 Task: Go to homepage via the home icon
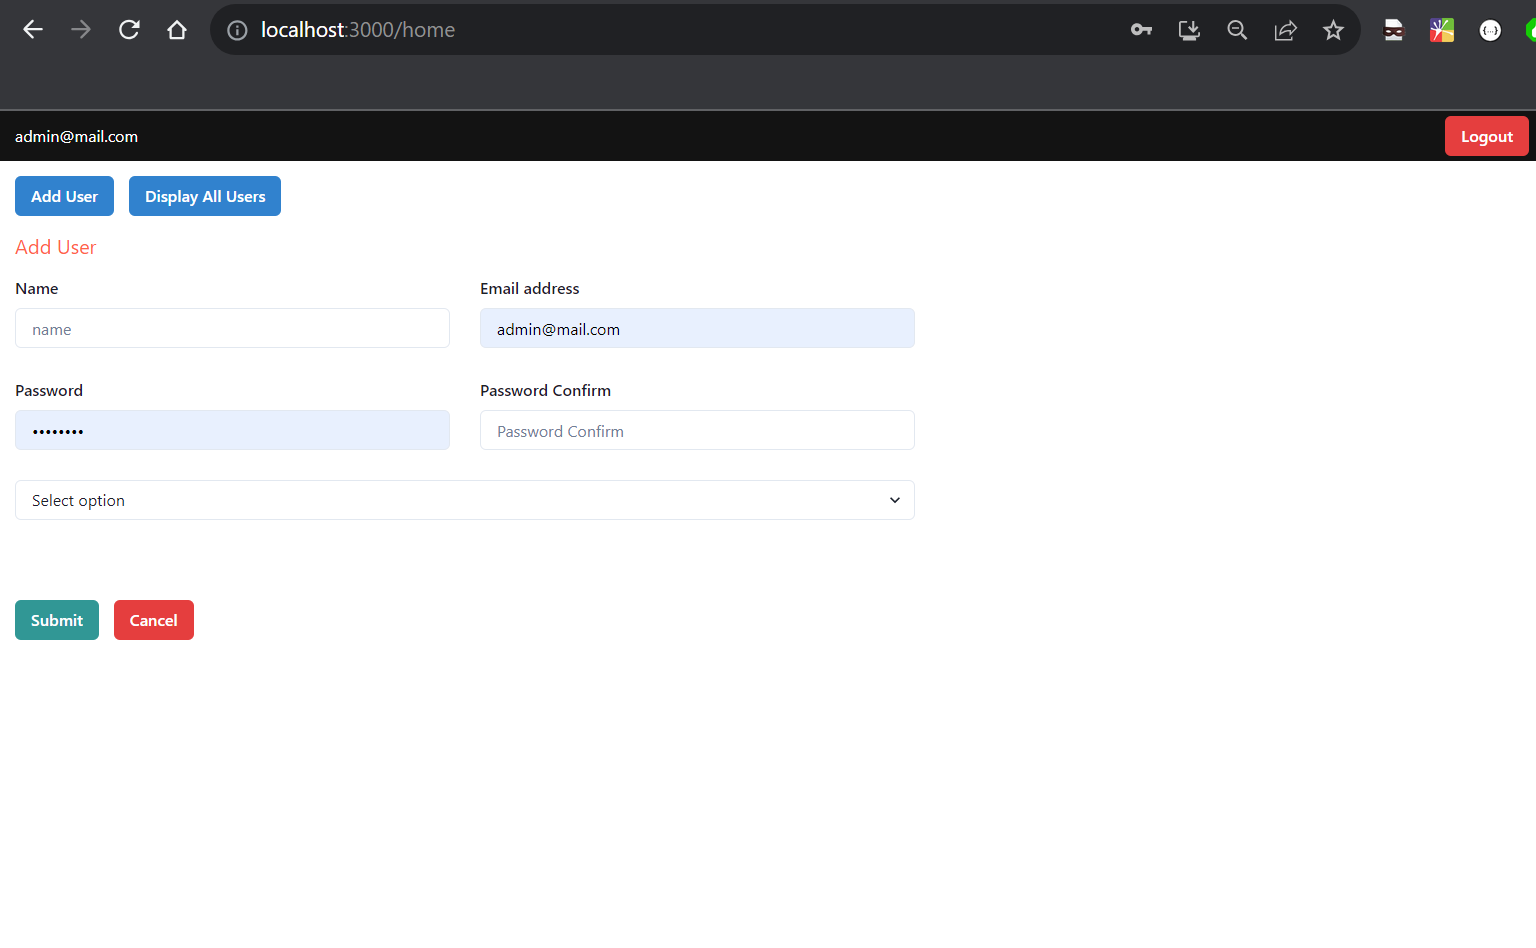(177, 29)
